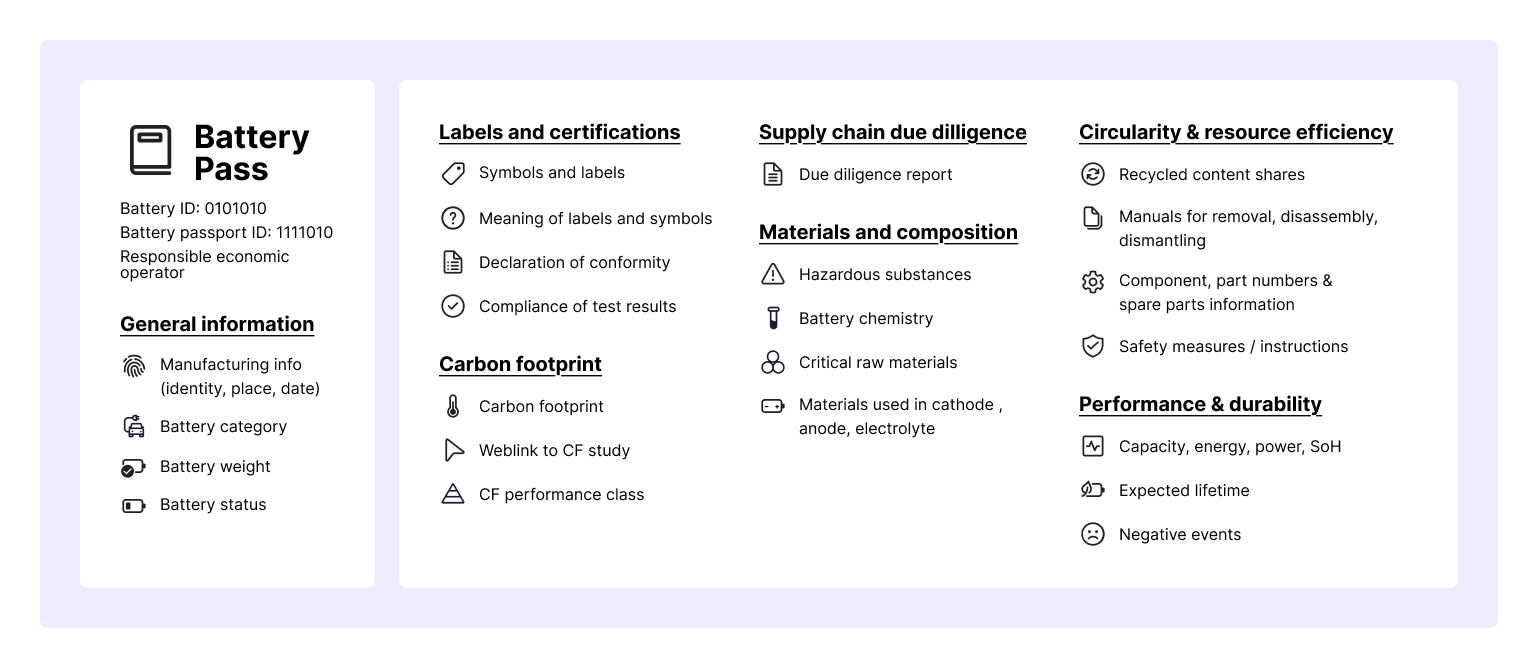This screenshot has height=668, width=1538.
Task: Open the Supply chain due dilligence heading
Action: (x=892, y=132)
